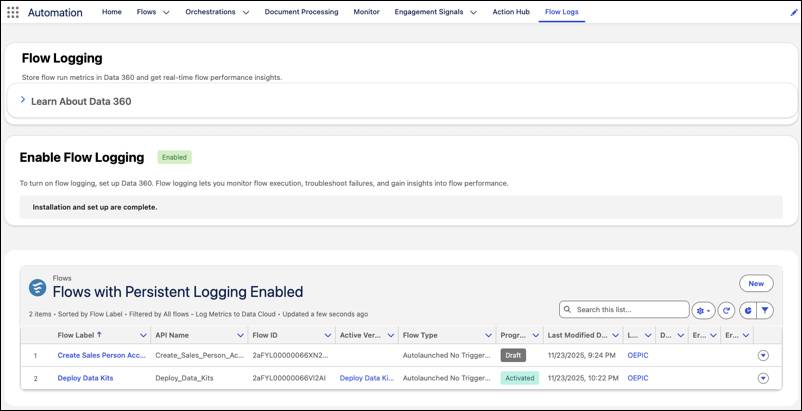Click Installation and set up are complete message
Viewport: 802px width, 411px height.
point(95,208)
